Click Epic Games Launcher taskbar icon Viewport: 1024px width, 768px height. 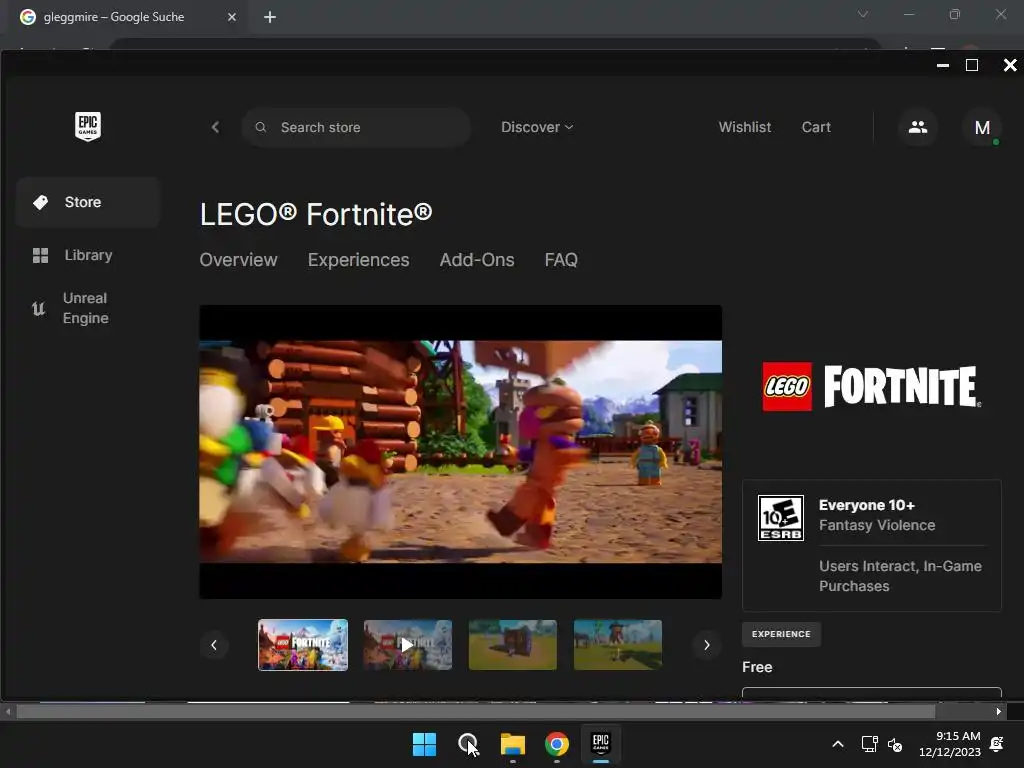click(601, 744)
